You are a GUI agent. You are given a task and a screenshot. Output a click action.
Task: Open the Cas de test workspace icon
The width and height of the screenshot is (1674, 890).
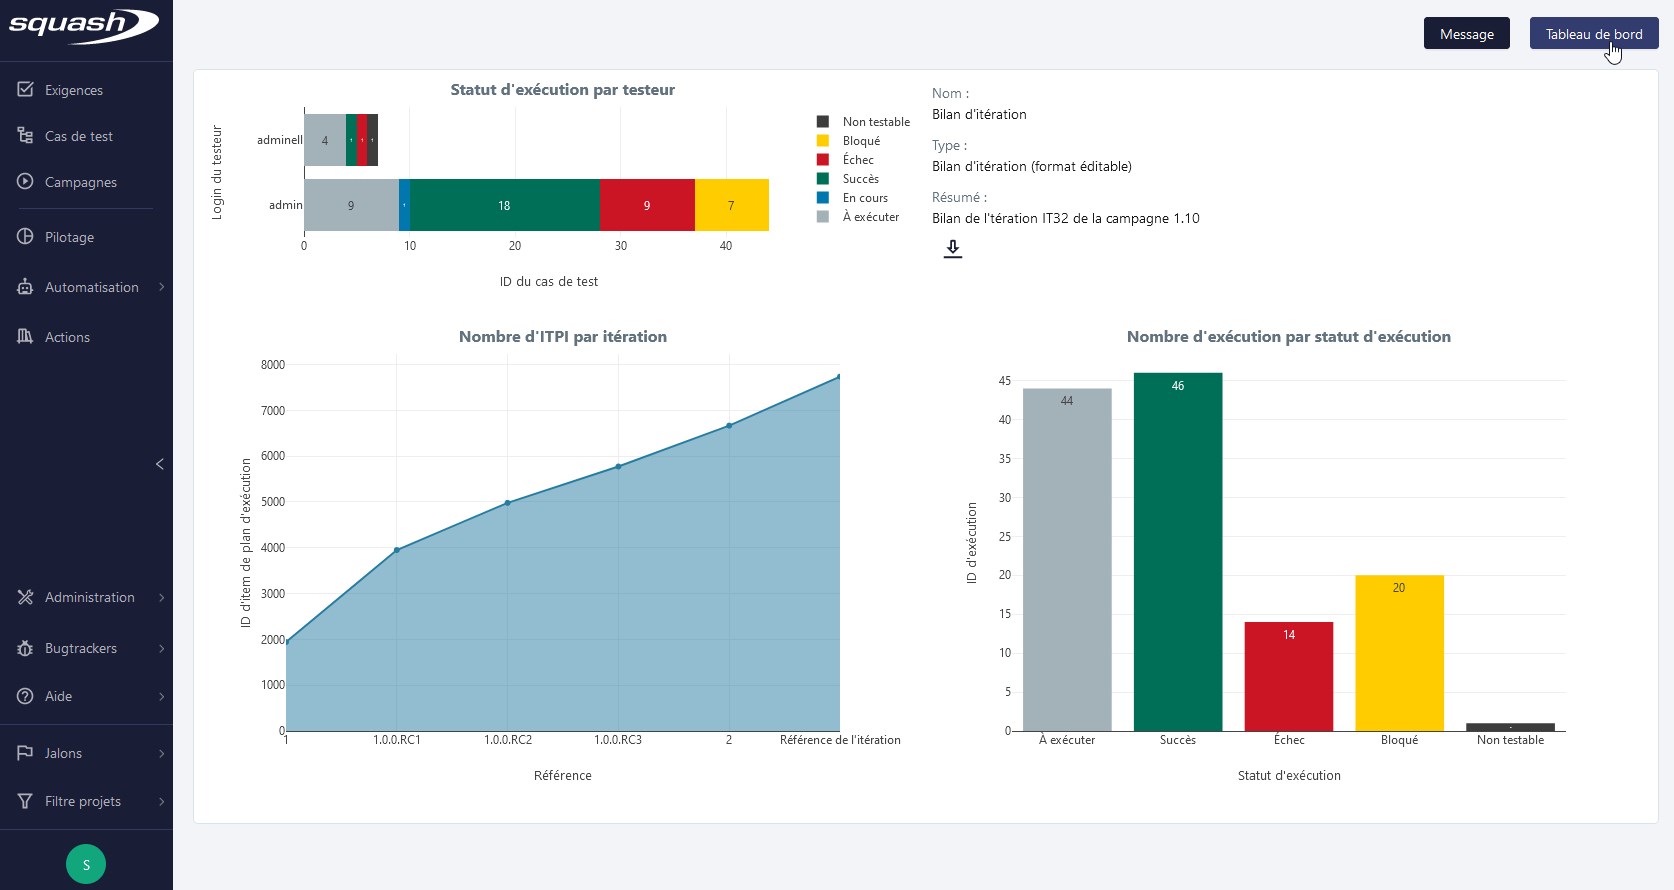click(26, 136)
